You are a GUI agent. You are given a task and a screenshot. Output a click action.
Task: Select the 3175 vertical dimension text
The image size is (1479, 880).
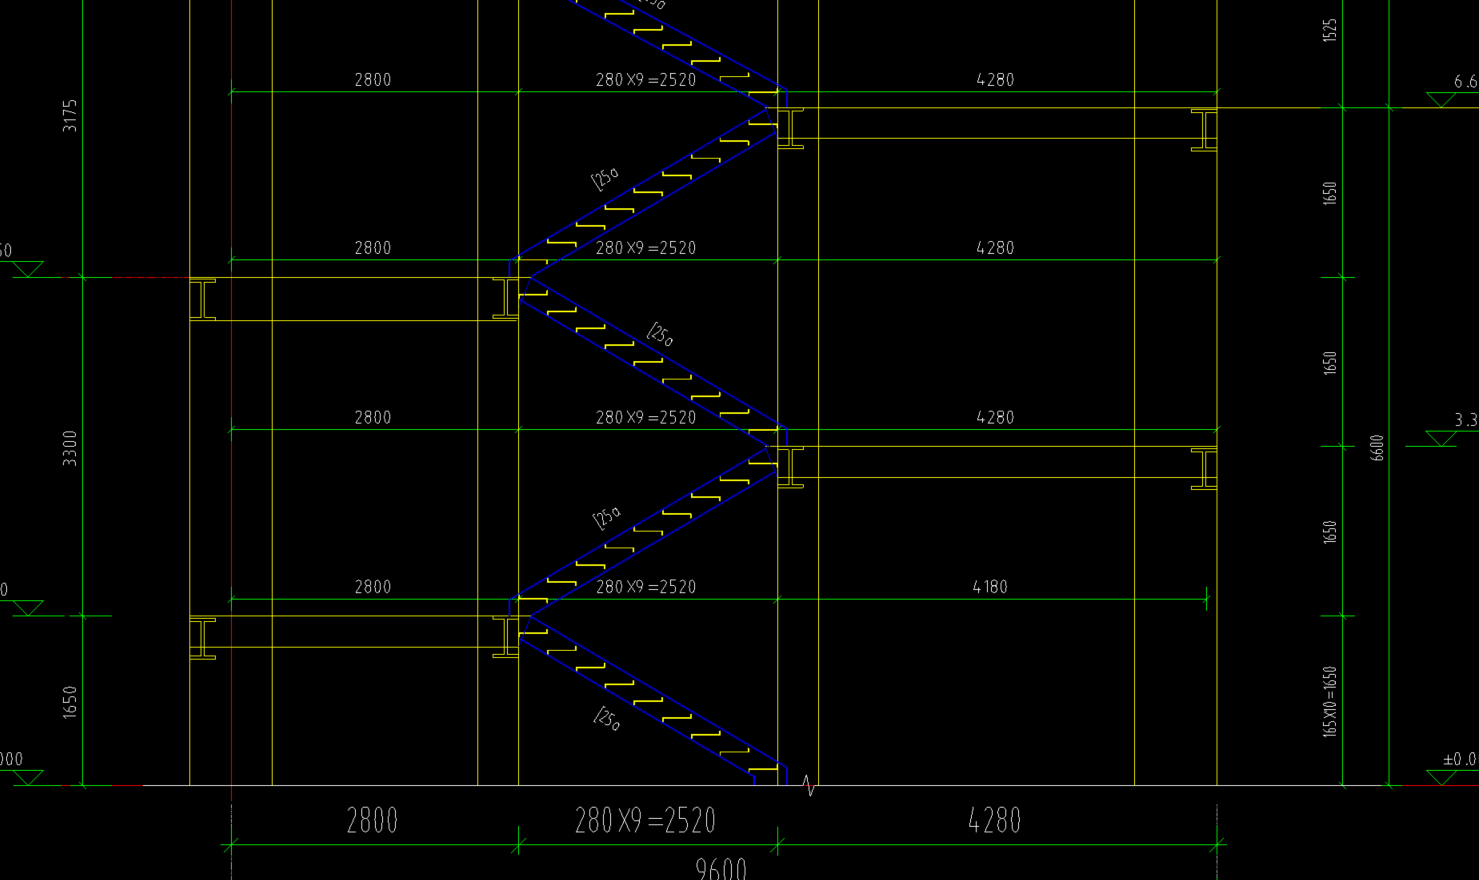69,116
